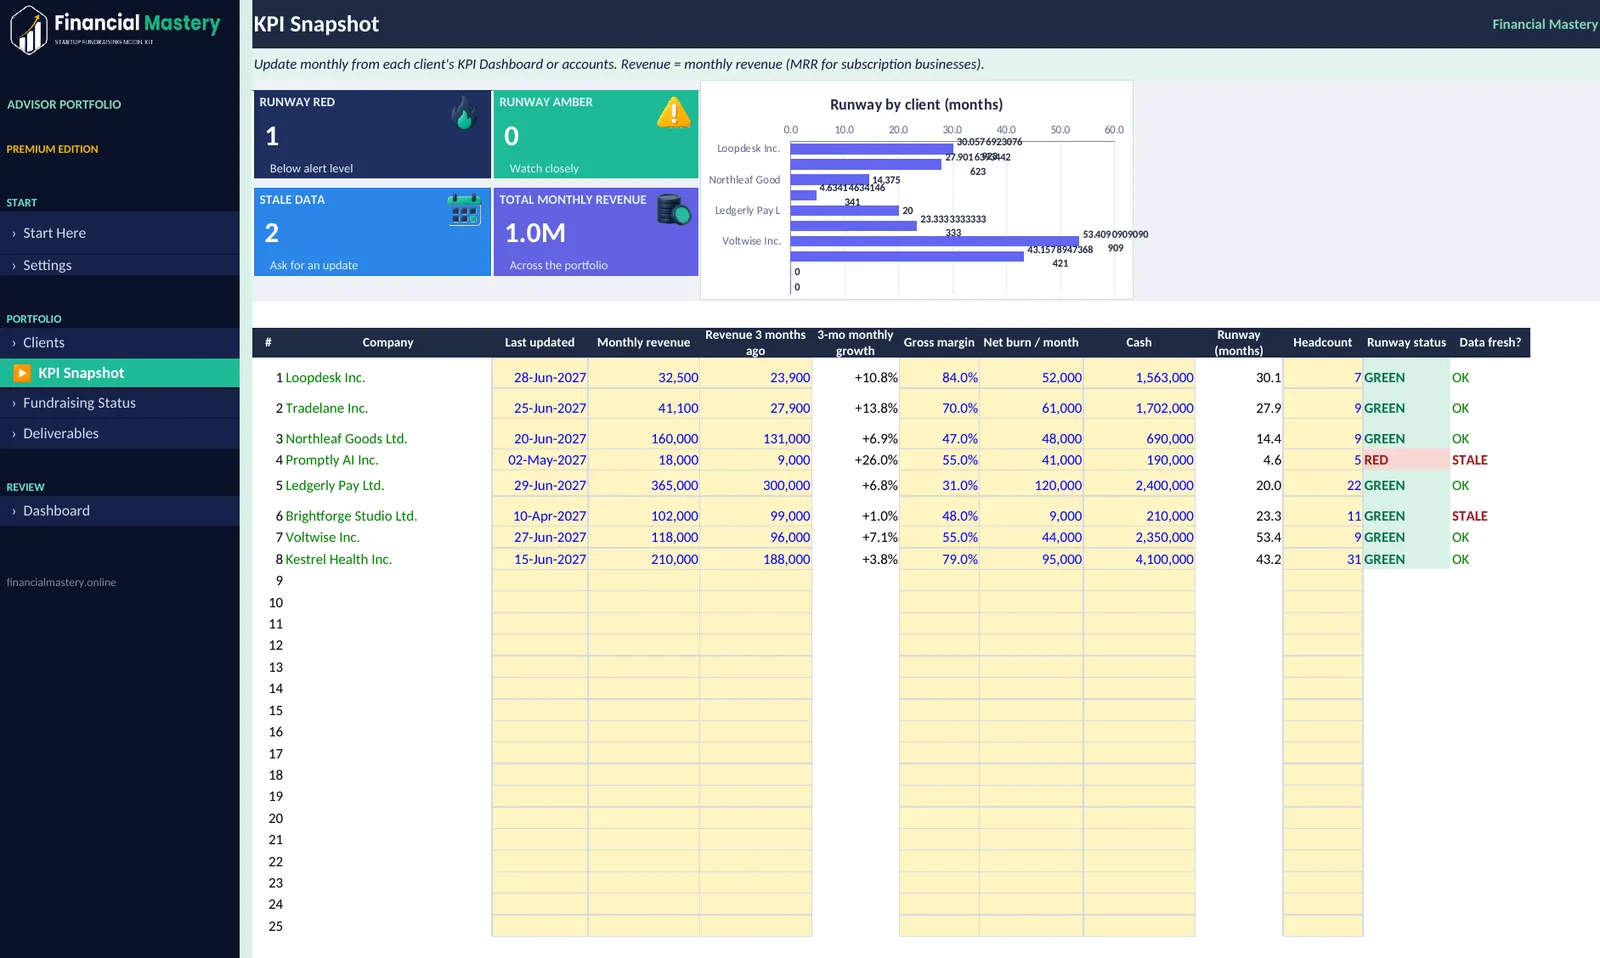Open Deliverables in the sidebar
Image resolution: width=1600 pixels, height=958 pixels.
(120, 433)
